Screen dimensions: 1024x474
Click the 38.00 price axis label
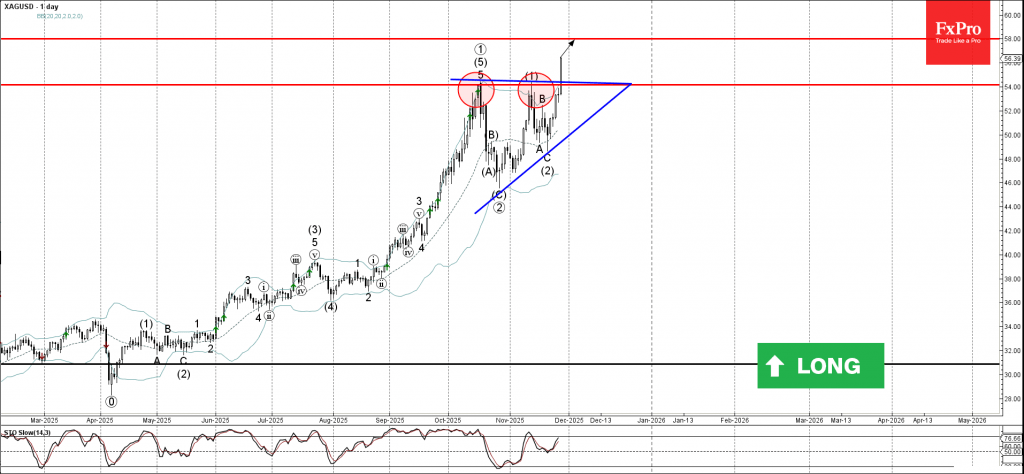click(x=1012, y=279)
